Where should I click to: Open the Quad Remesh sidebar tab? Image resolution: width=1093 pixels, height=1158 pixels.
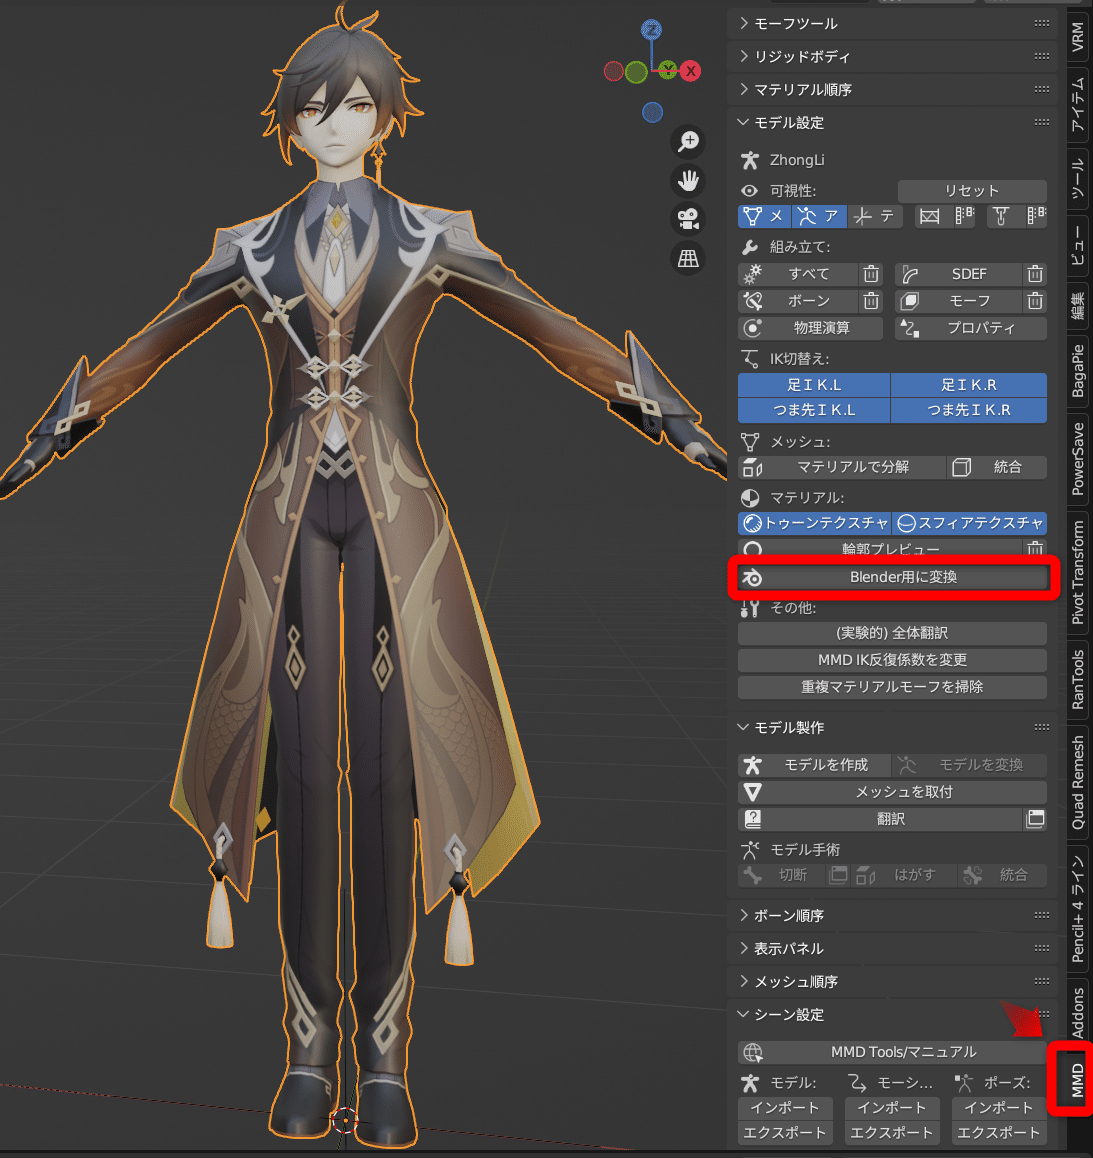point(1078,782)
